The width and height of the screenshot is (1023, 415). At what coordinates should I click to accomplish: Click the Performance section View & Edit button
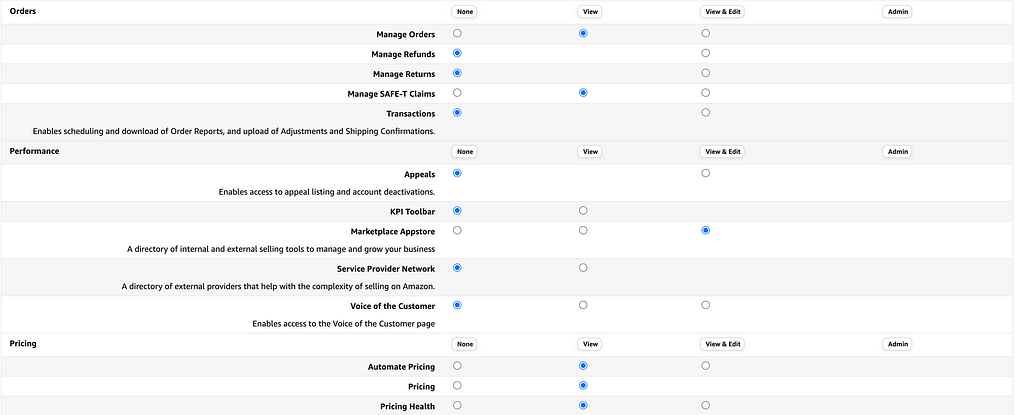[723, 151]
